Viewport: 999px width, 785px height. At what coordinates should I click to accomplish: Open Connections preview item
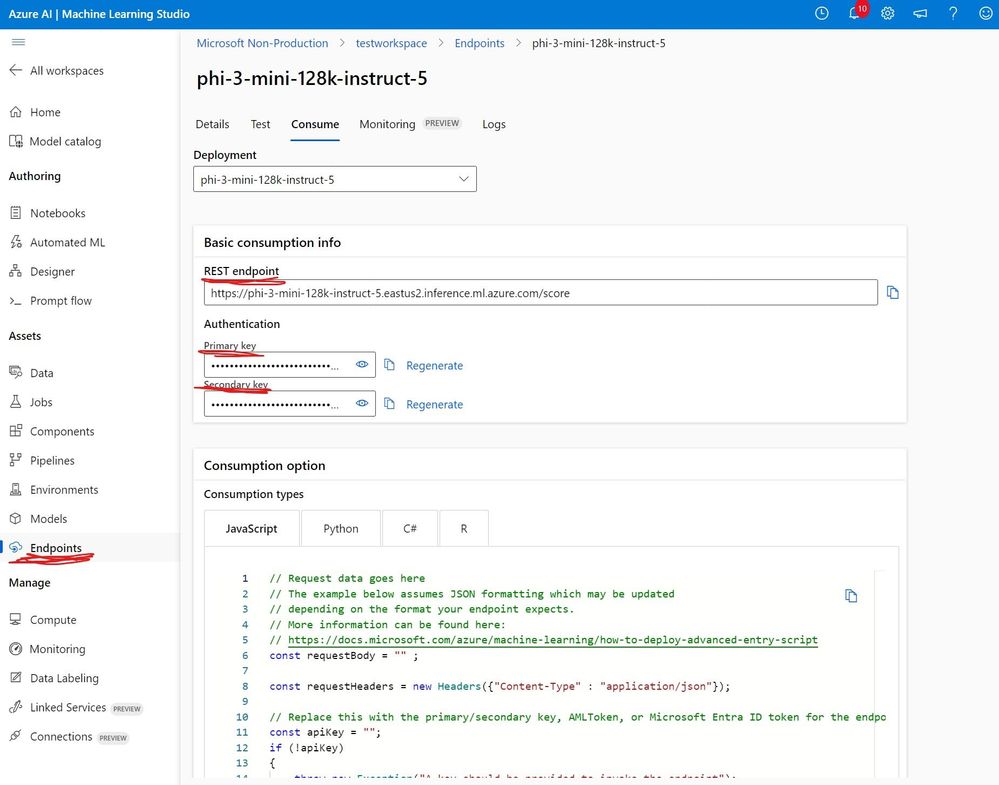tap(69, 737)
